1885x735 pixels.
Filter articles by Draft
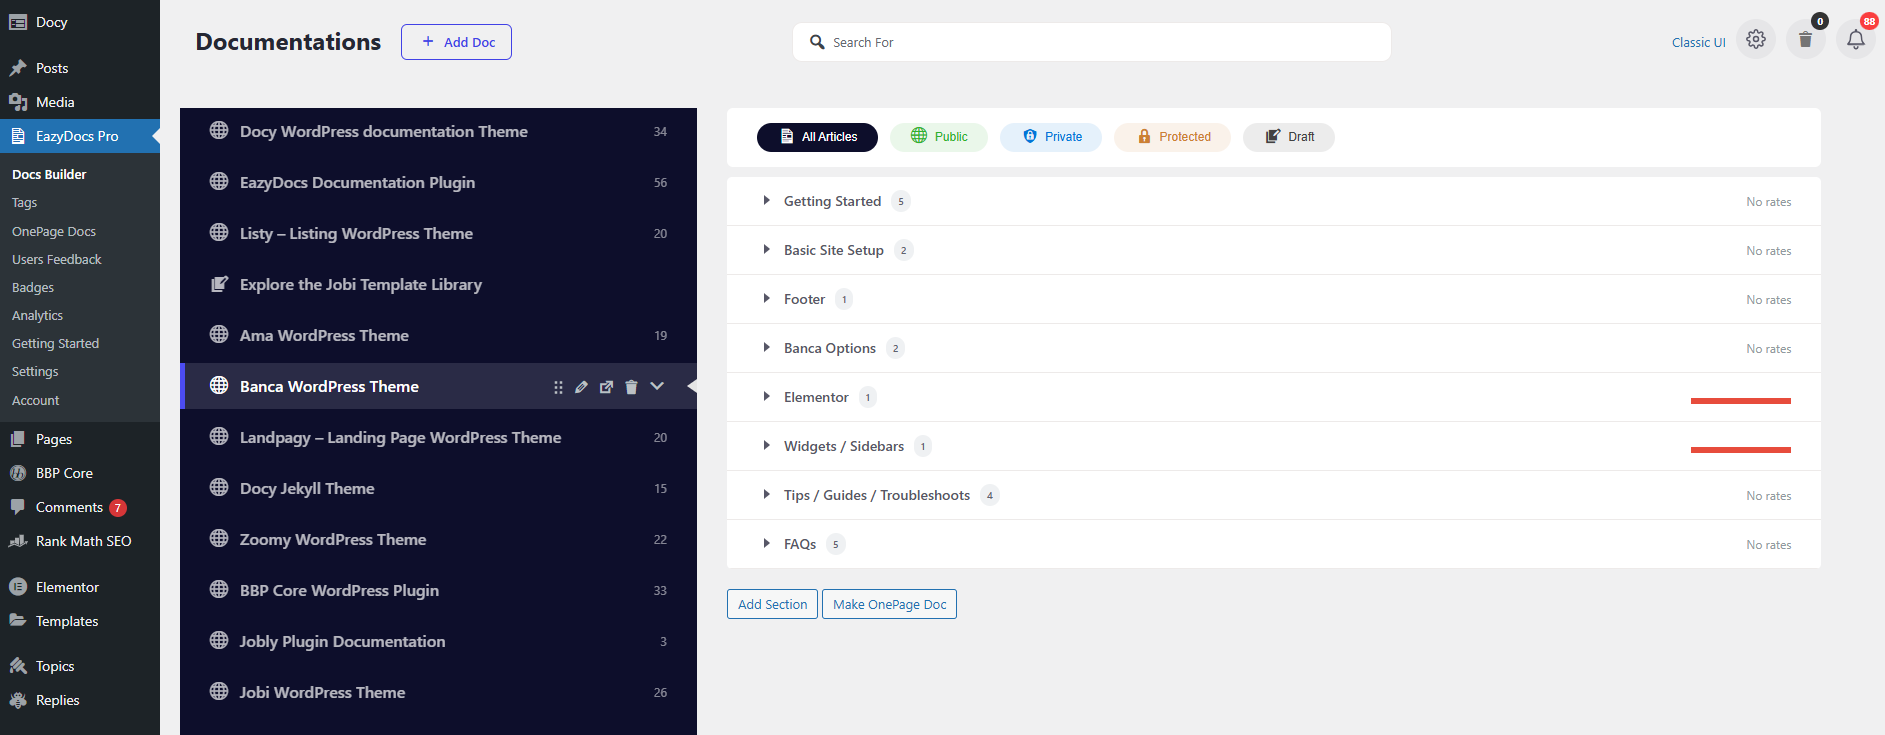[1289, 137]
